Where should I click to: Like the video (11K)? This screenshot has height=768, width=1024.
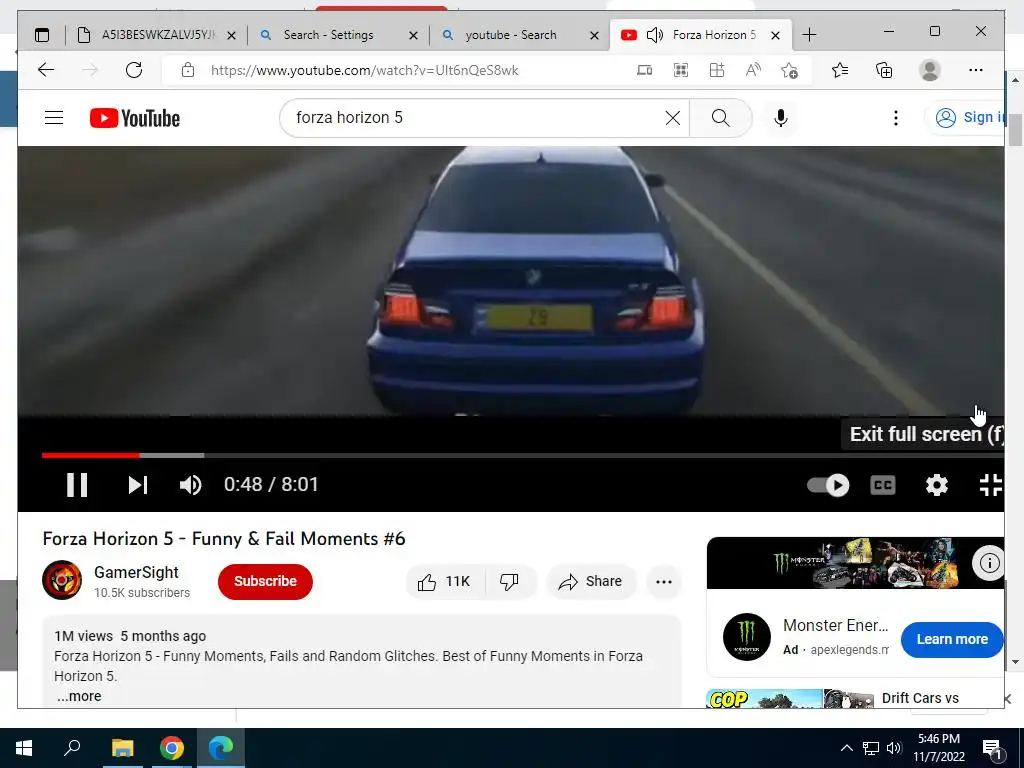click(x=446, y=581)
